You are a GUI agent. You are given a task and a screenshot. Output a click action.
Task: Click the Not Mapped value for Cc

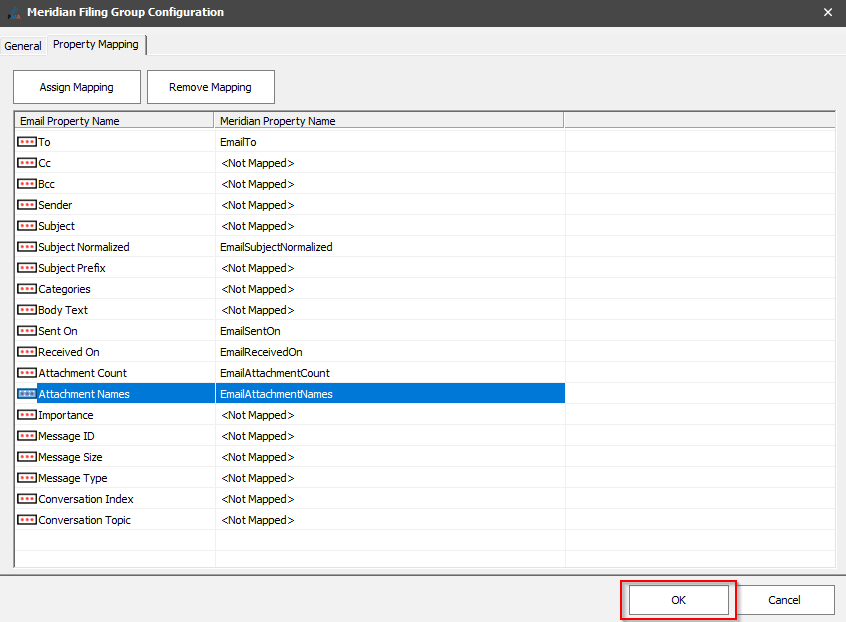coord(258,163)
